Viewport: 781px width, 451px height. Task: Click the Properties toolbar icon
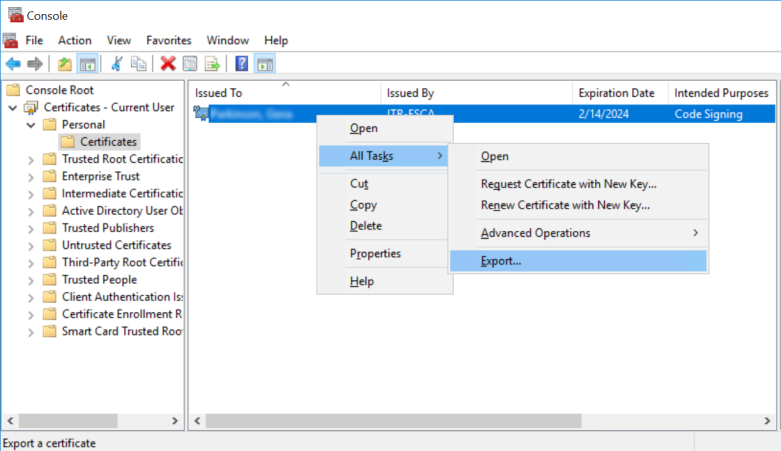point(190,64)
